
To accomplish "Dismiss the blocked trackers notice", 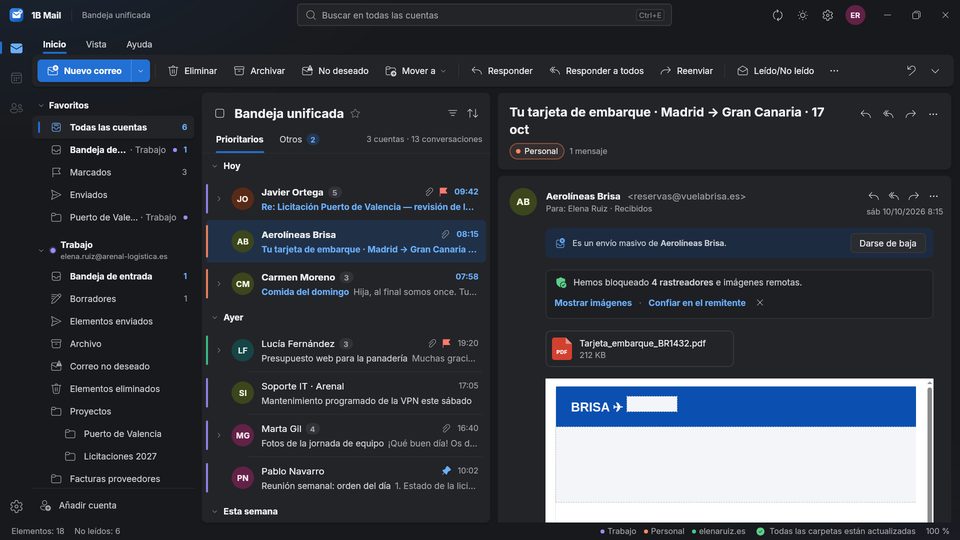I will 760,302.
